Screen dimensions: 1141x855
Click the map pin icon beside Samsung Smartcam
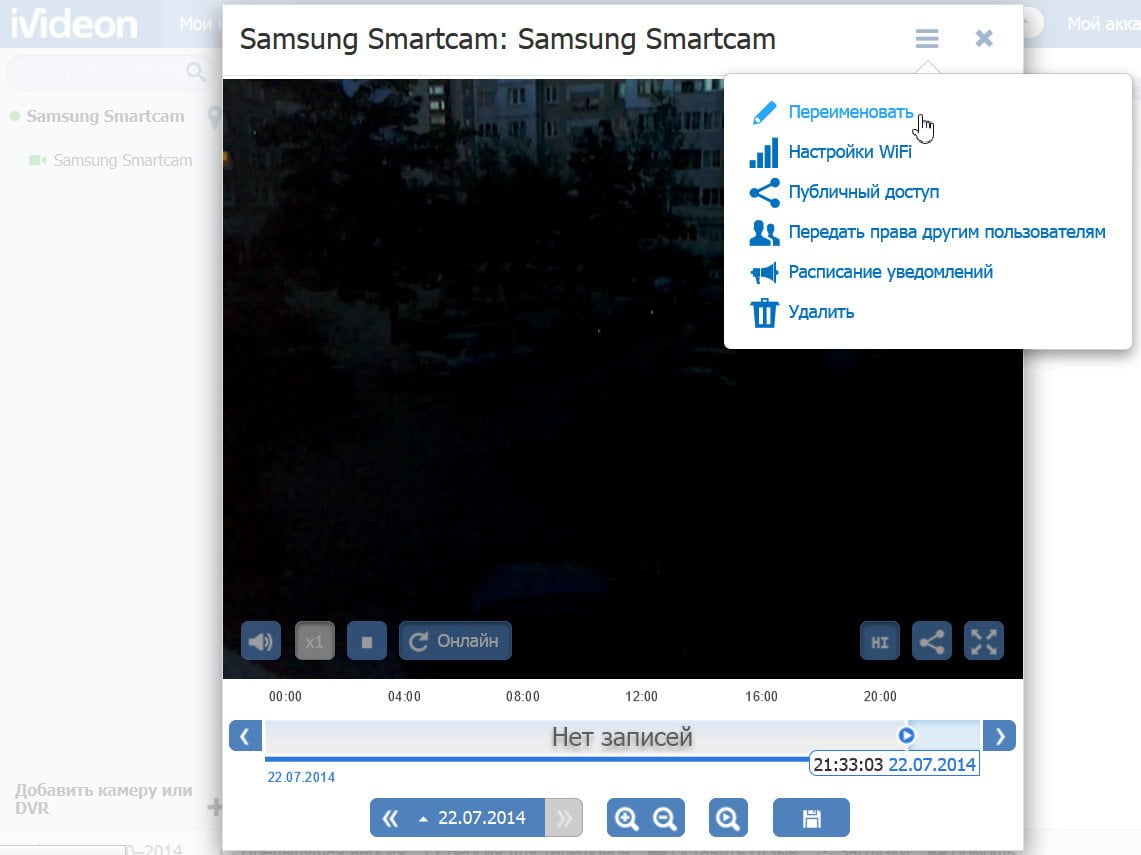coord(214,117)
